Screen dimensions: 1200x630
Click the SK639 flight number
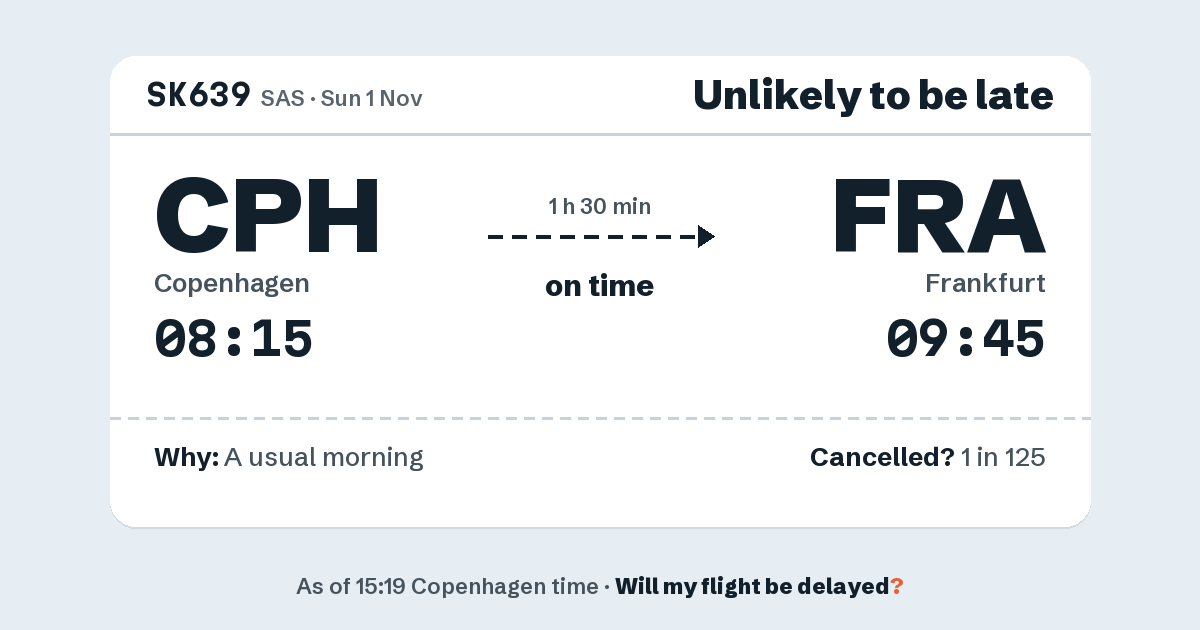tap(198, 95)
